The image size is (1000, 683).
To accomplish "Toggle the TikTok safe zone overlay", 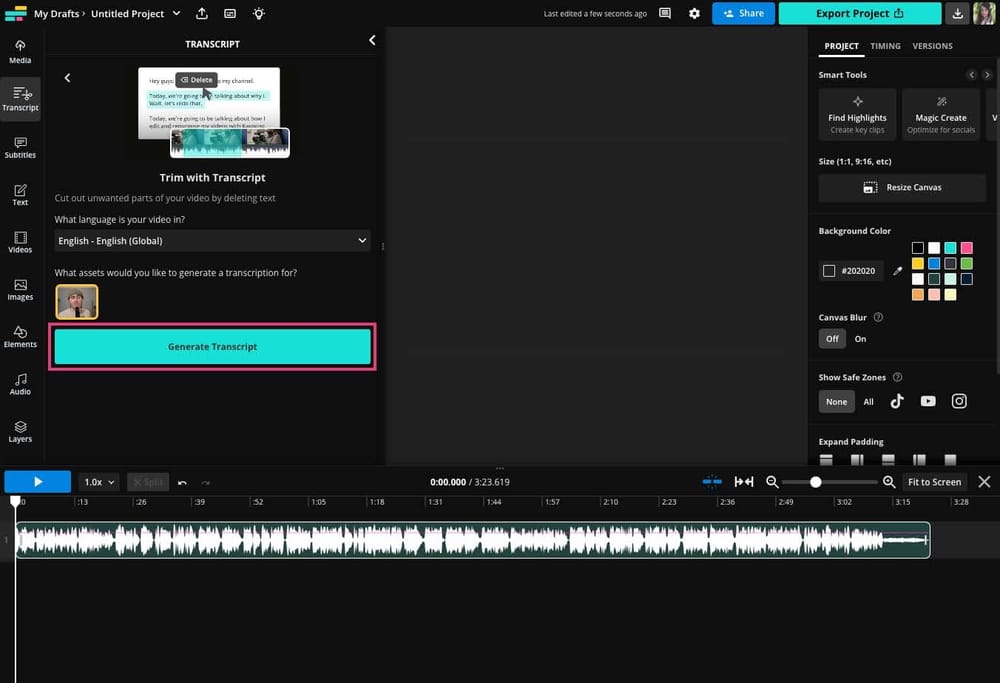I will click(x=897, y=401).
